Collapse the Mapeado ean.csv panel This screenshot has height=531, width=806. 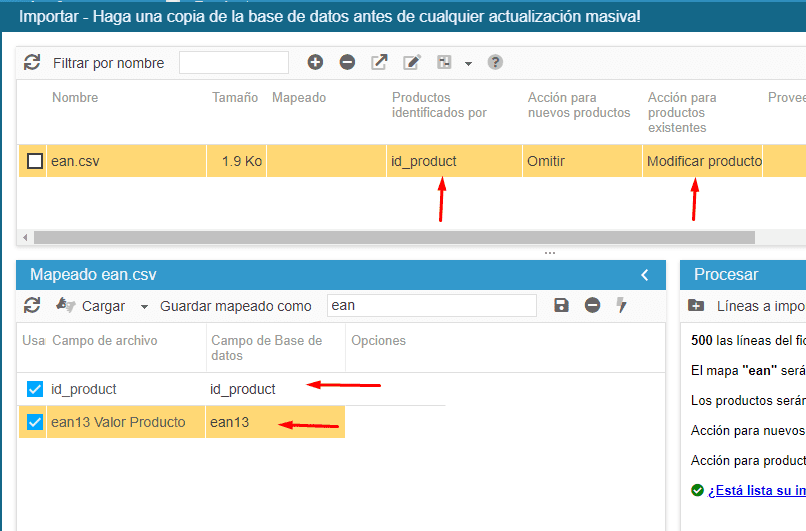pos(645,275)
